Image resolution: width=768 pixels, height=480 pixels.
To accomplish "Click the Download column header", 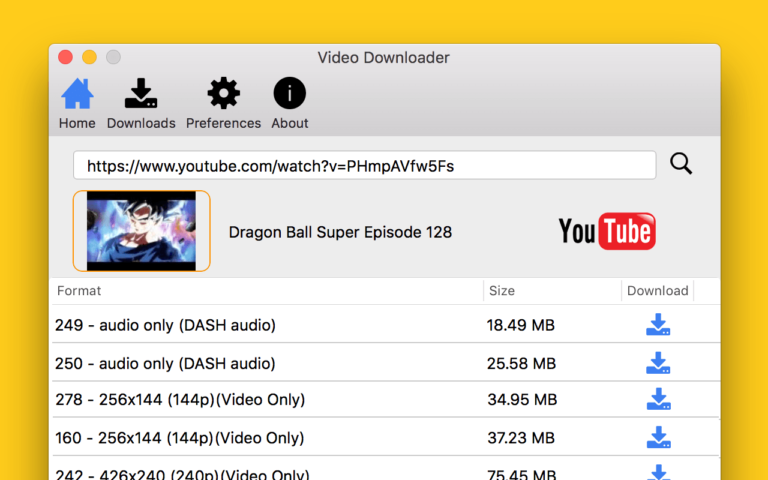I will (x=657, y=291).
